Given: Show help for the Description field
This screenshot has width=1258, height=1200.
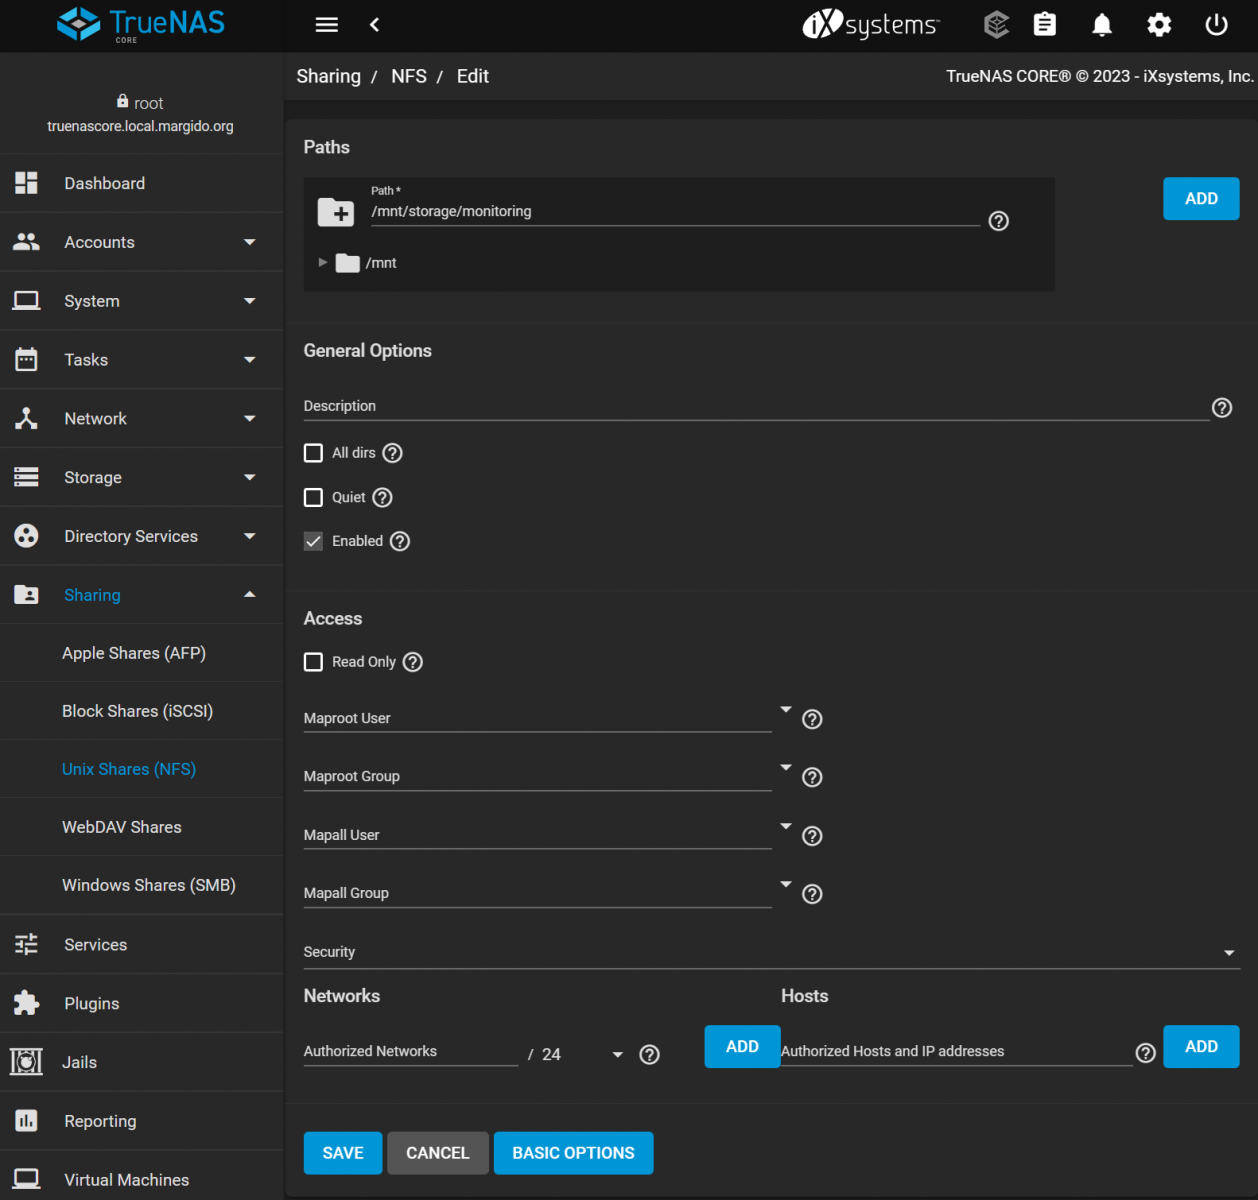Looking at the screenshot, I should click(x=1222, y=408).
